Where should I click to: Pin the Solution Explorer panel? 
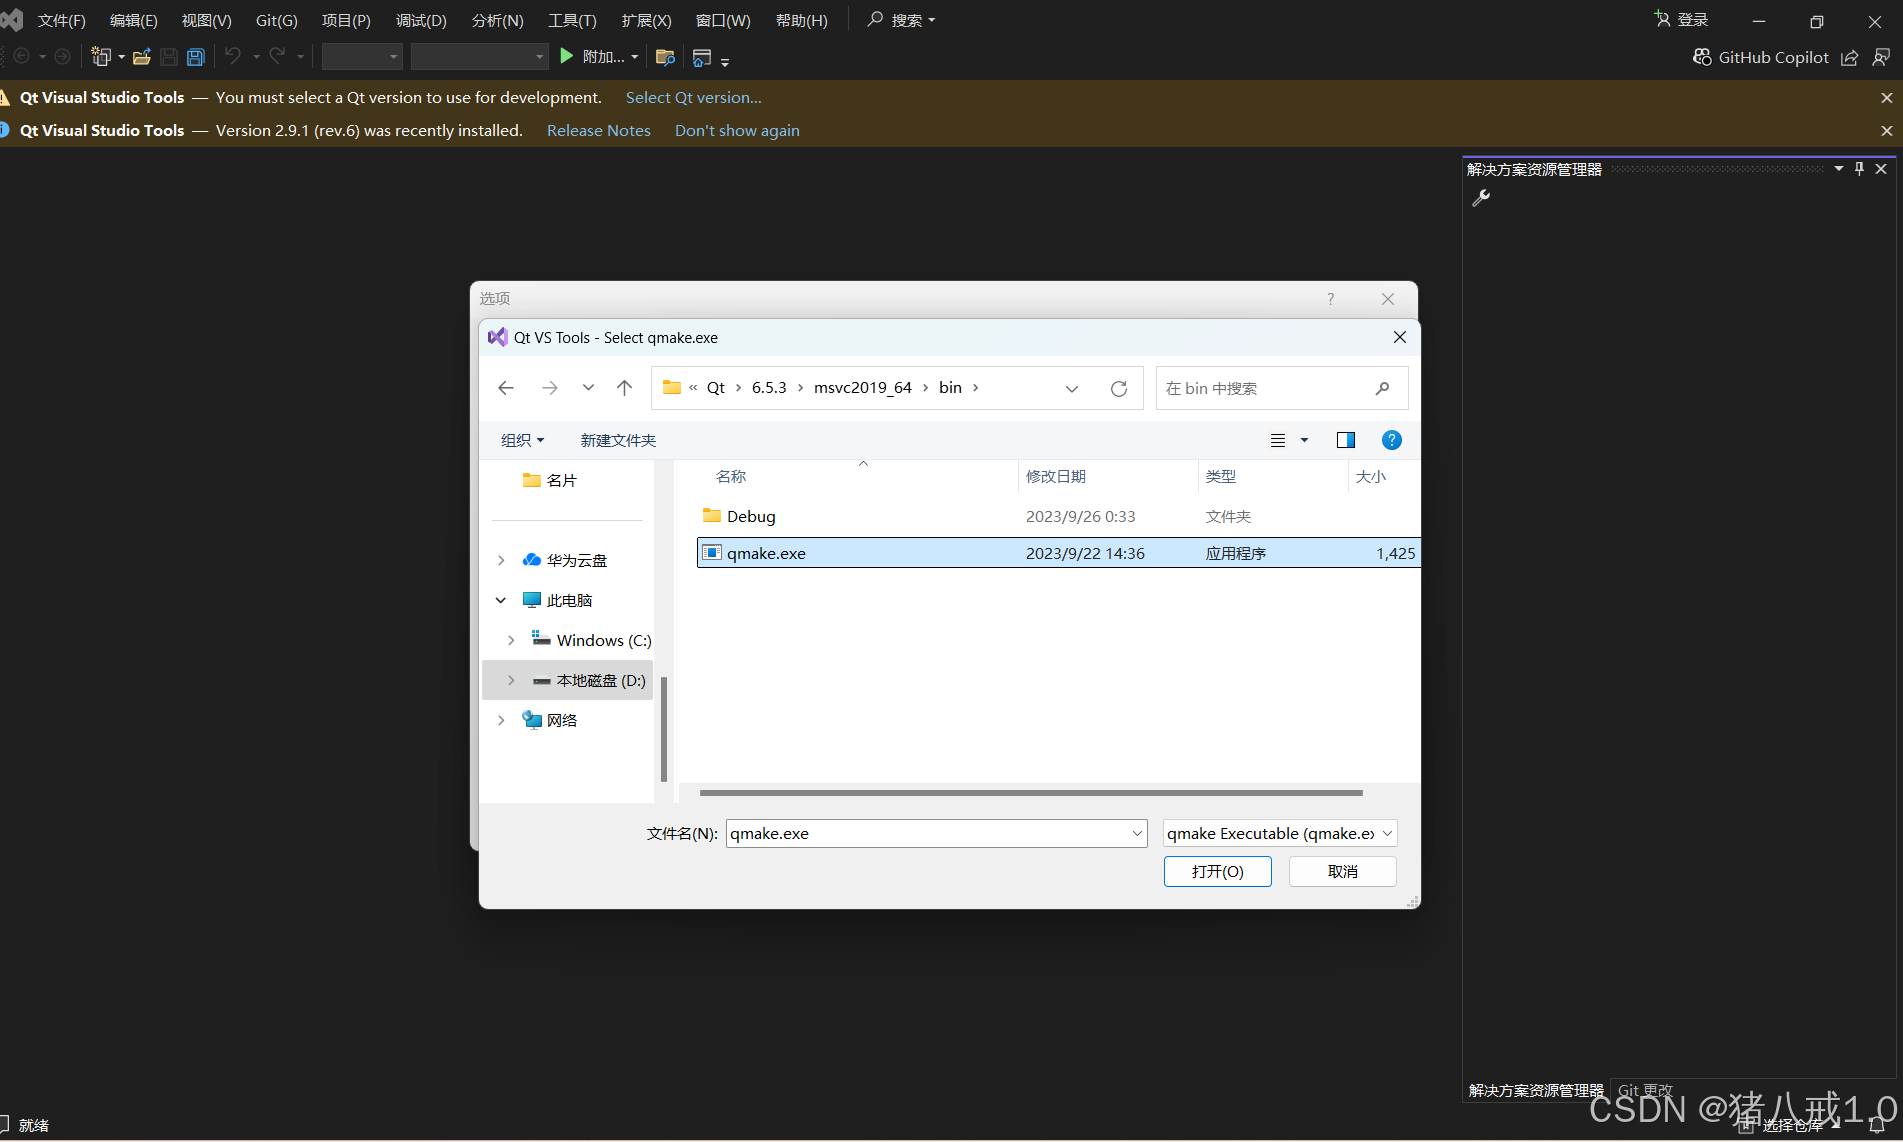pos(1859,169)
